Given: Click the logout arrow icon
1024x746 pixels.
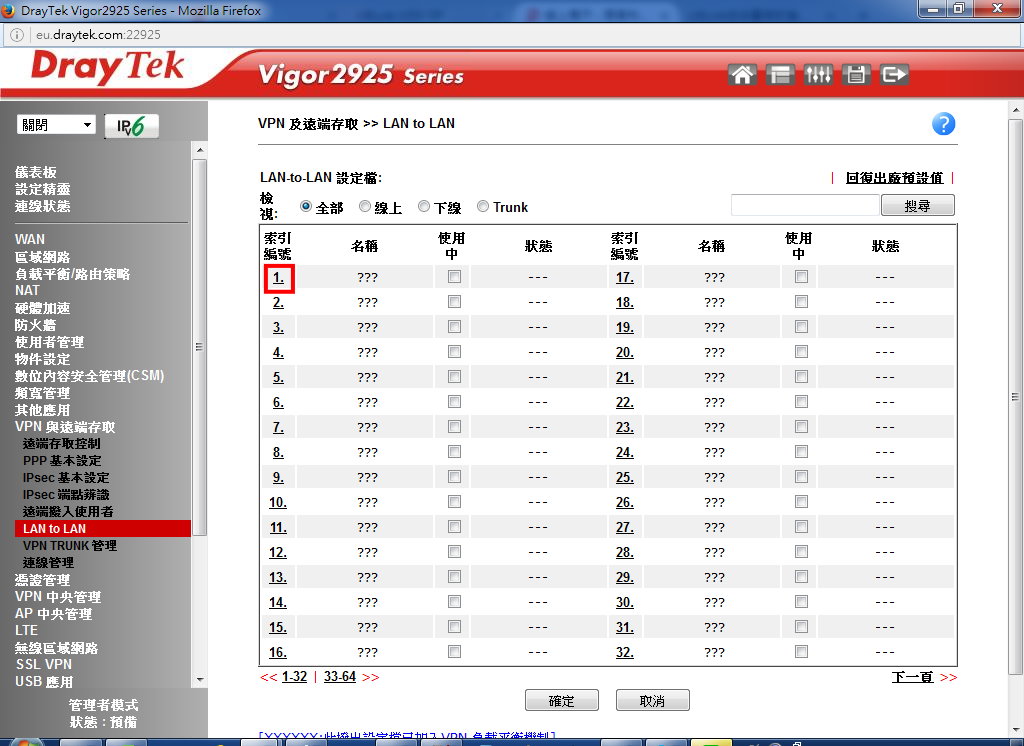Looking at the screenshot, I should [x=894, y=75].
